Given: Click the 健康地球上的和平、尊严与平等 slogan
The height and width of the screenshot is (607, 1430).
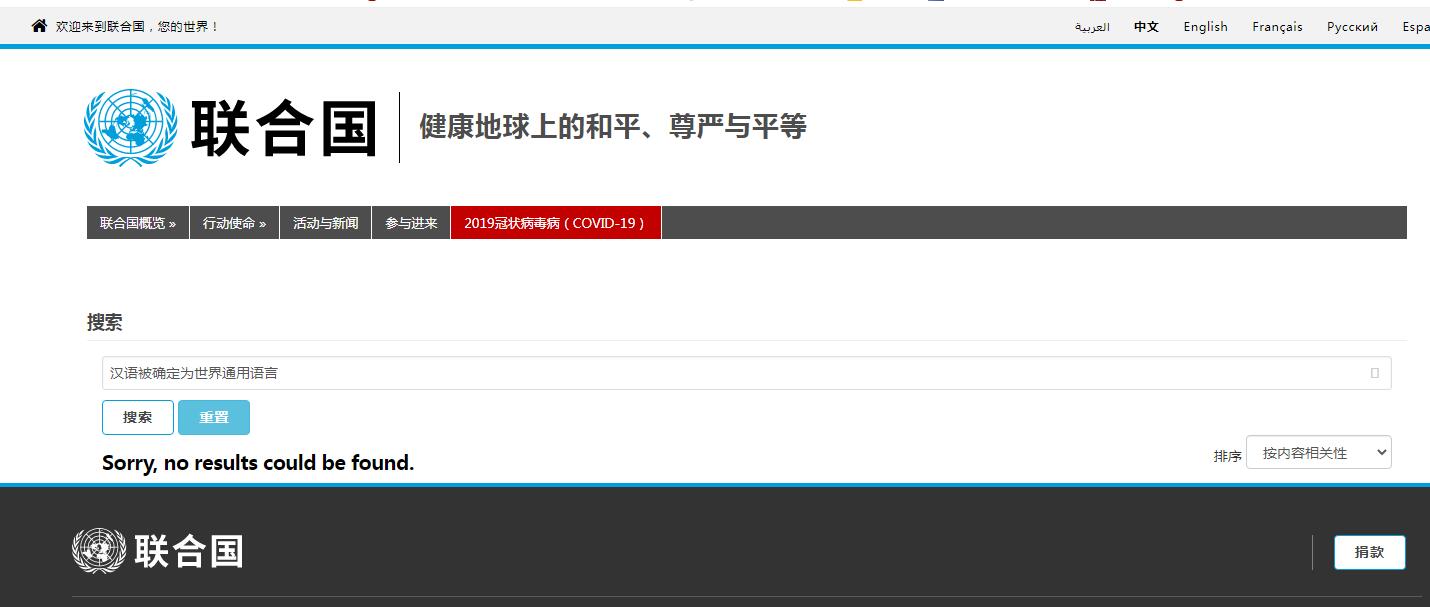Looking at the screenshot, I should coord(612,127).
